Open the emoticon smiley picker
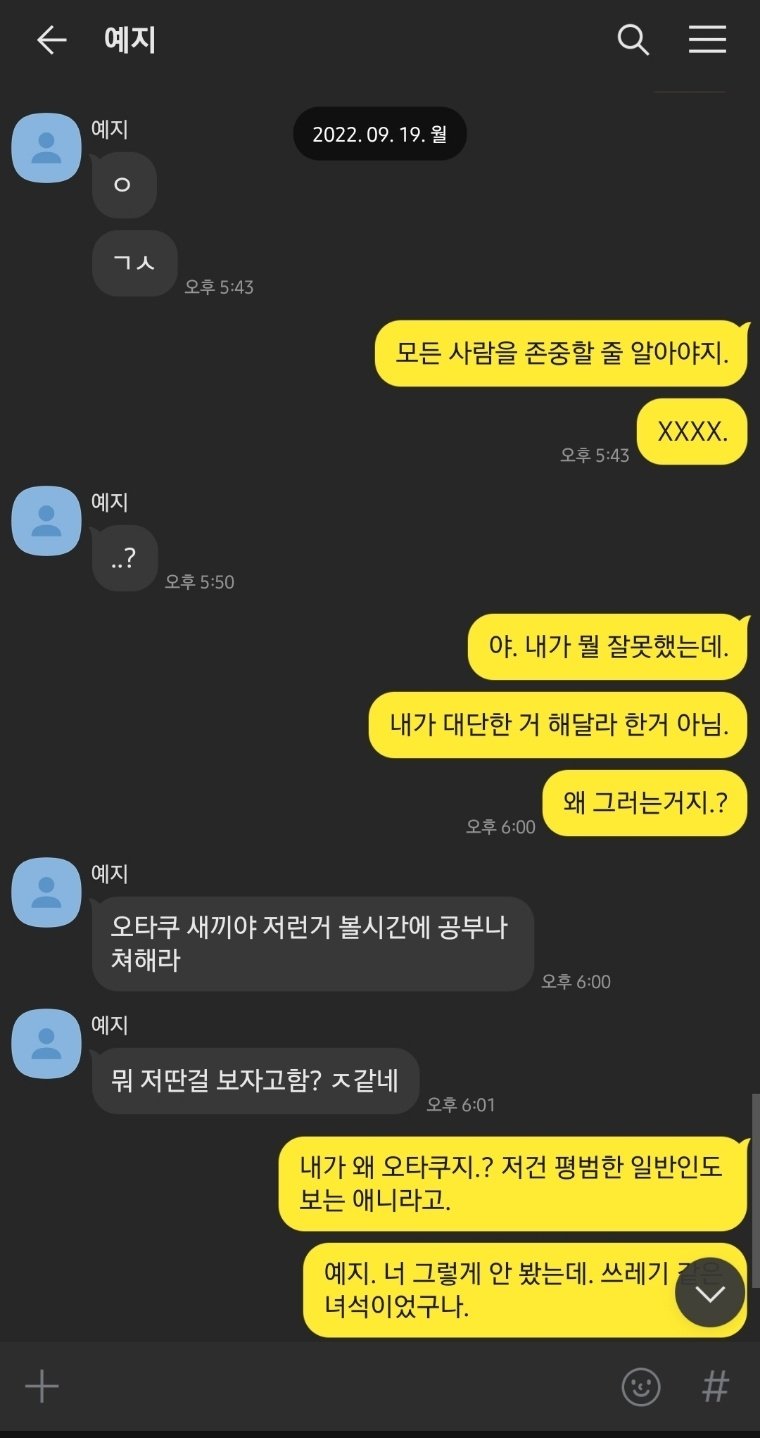Image resolution: width=760 pixels, height=1438 pixels. [x=641, y=1387]
